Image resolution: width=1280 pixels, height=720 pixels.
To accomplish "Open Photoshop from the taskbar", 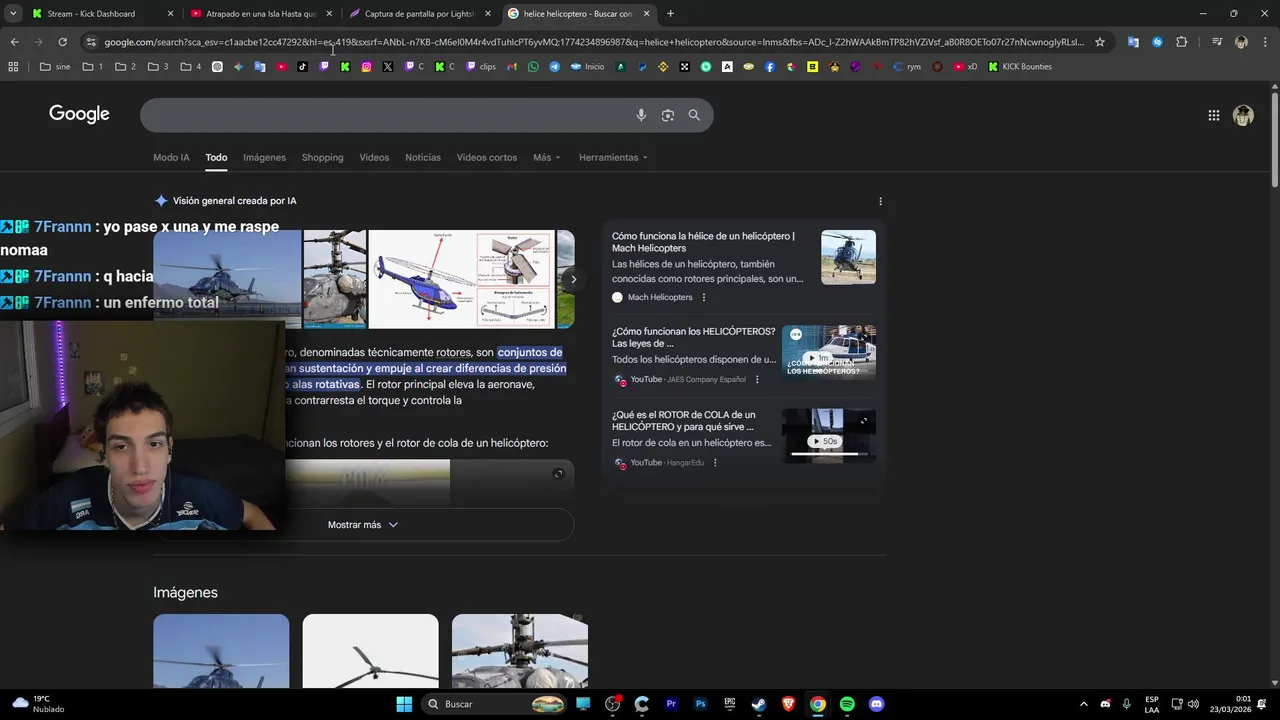I will (701, 704).
